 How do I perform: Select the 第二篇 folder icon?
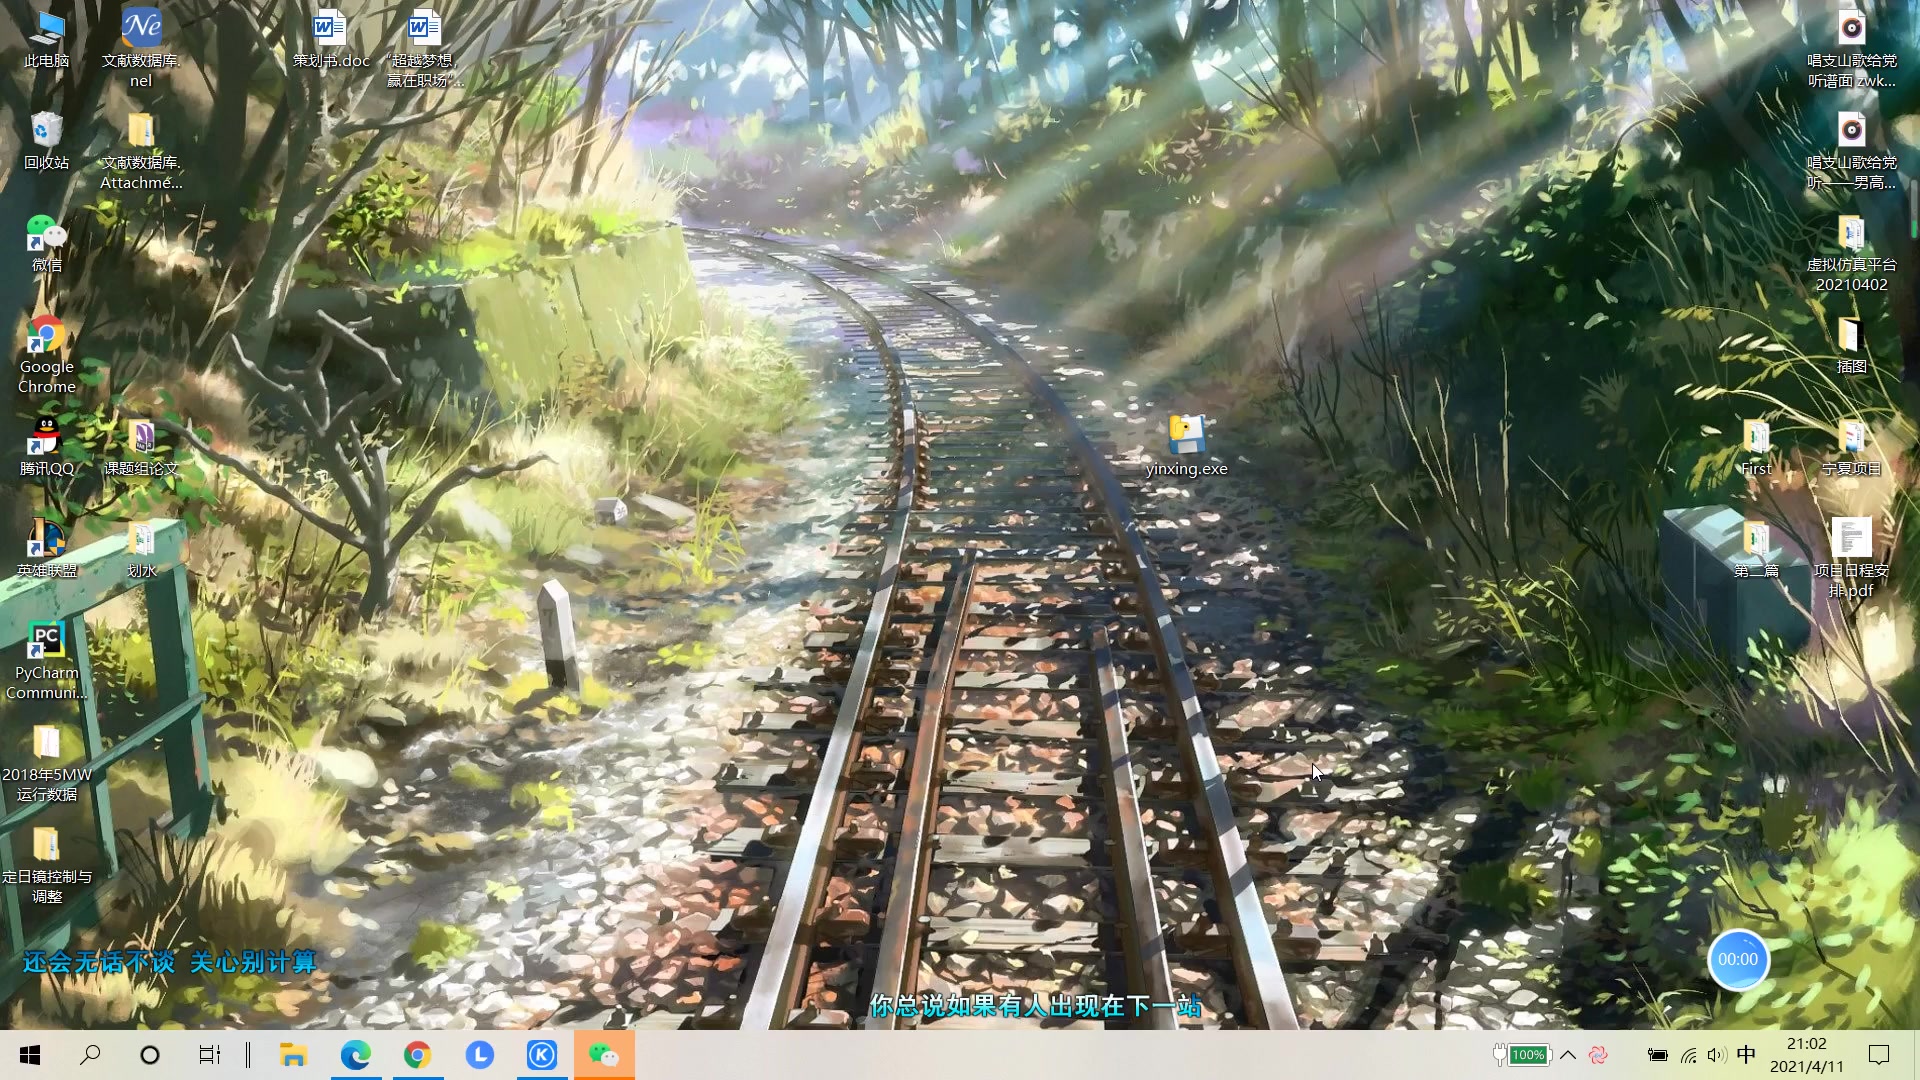click(x=1756, y=549)
